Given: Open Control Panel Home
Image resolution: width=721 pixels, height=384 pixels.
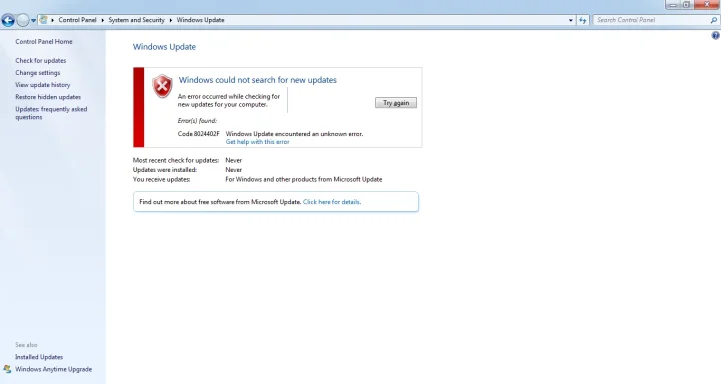Looking at the screenshot, I should (x=44, y=41).
